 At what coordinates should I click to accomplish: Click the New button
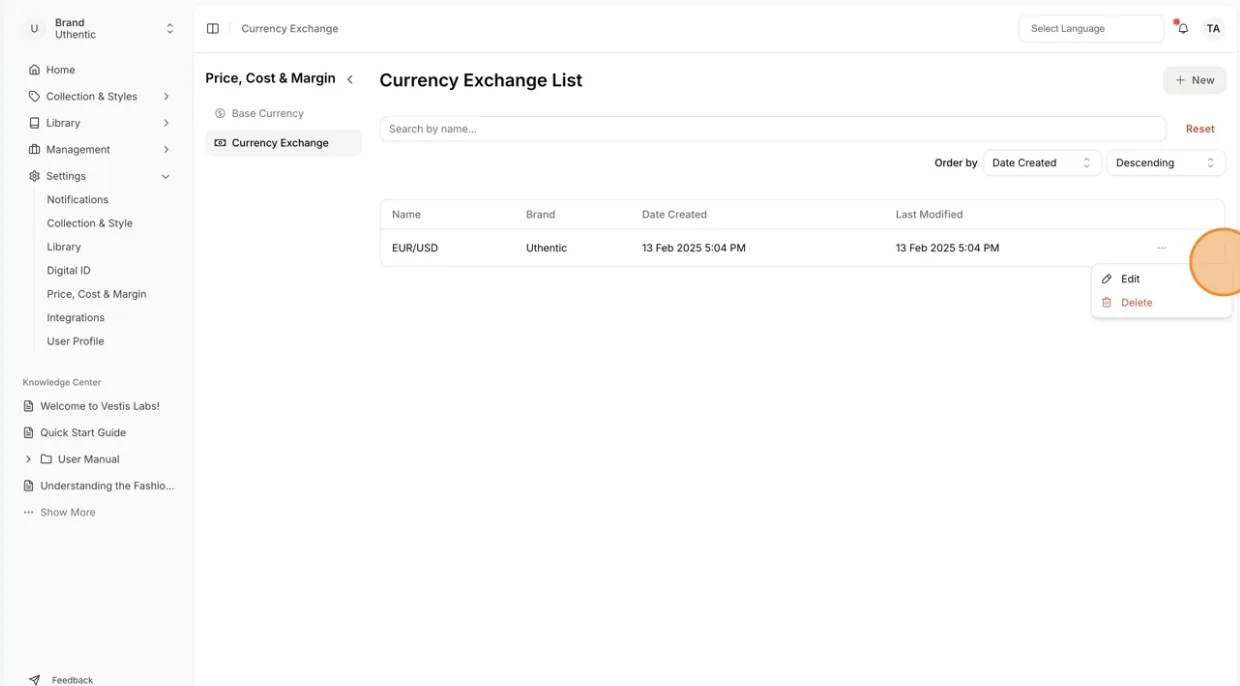click(1194, 80)
